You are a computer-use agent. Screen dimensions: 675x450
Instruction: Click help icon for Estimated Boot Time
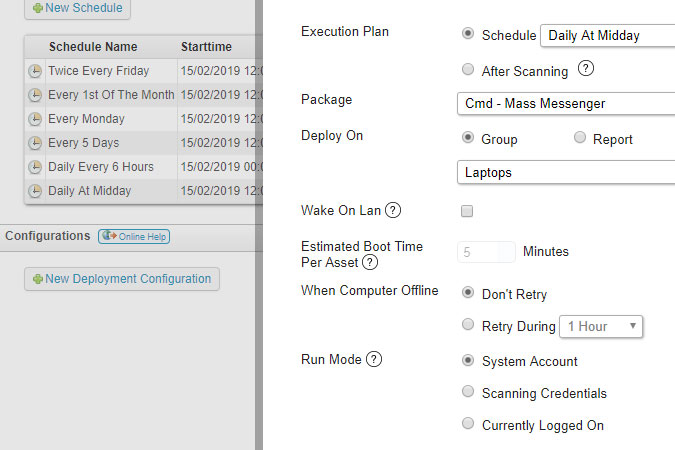pos(370,262)
